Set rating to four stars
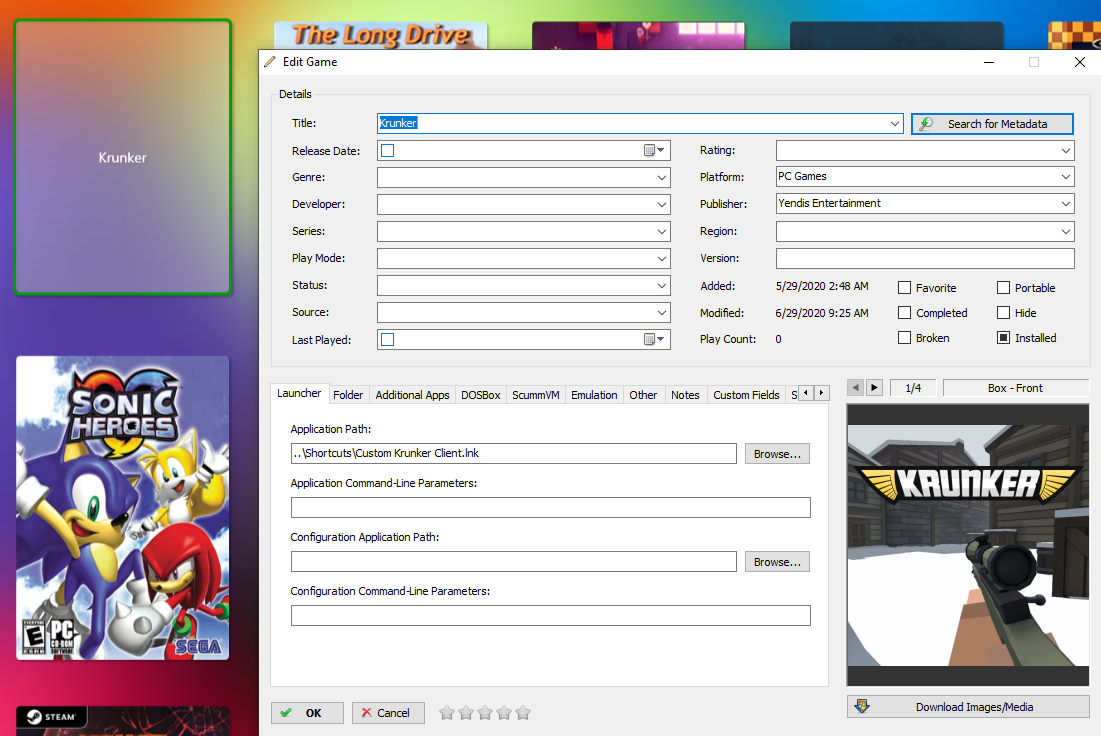 [503, 714]
